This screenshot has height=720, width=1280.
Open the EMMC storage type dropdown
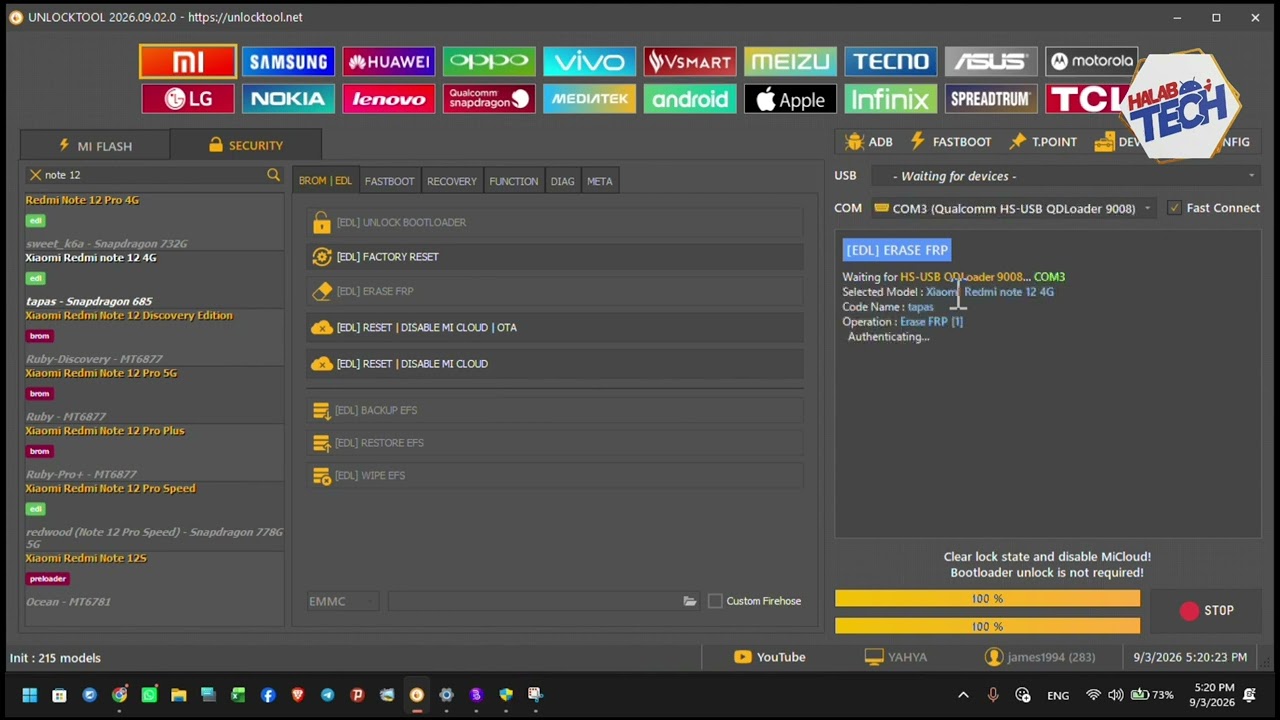pyautogui.click(x=343, y=601)
